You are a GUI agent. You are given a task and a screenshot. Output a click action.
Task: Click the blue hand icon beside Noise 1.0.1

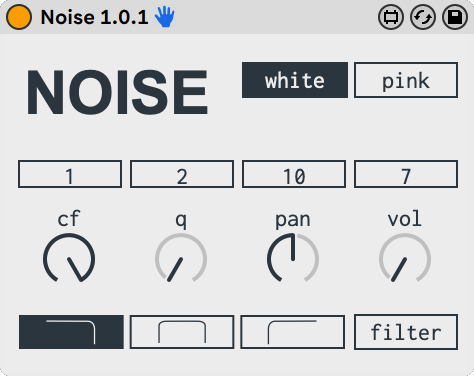165,17
